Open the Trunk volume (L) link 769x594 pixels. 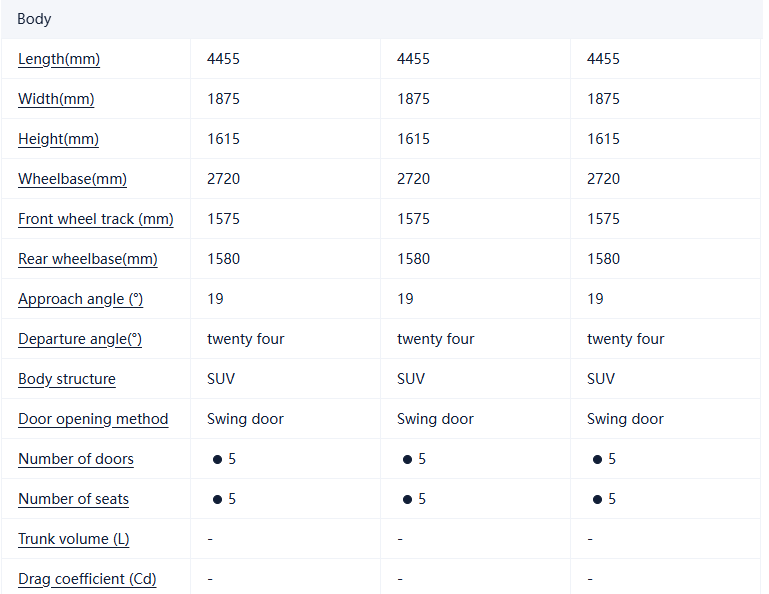pos(73,539)
